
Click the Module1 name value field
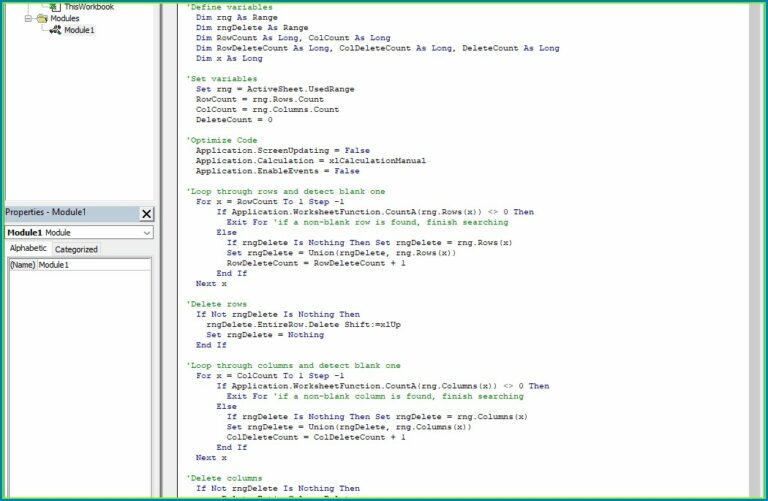[94, 265]
